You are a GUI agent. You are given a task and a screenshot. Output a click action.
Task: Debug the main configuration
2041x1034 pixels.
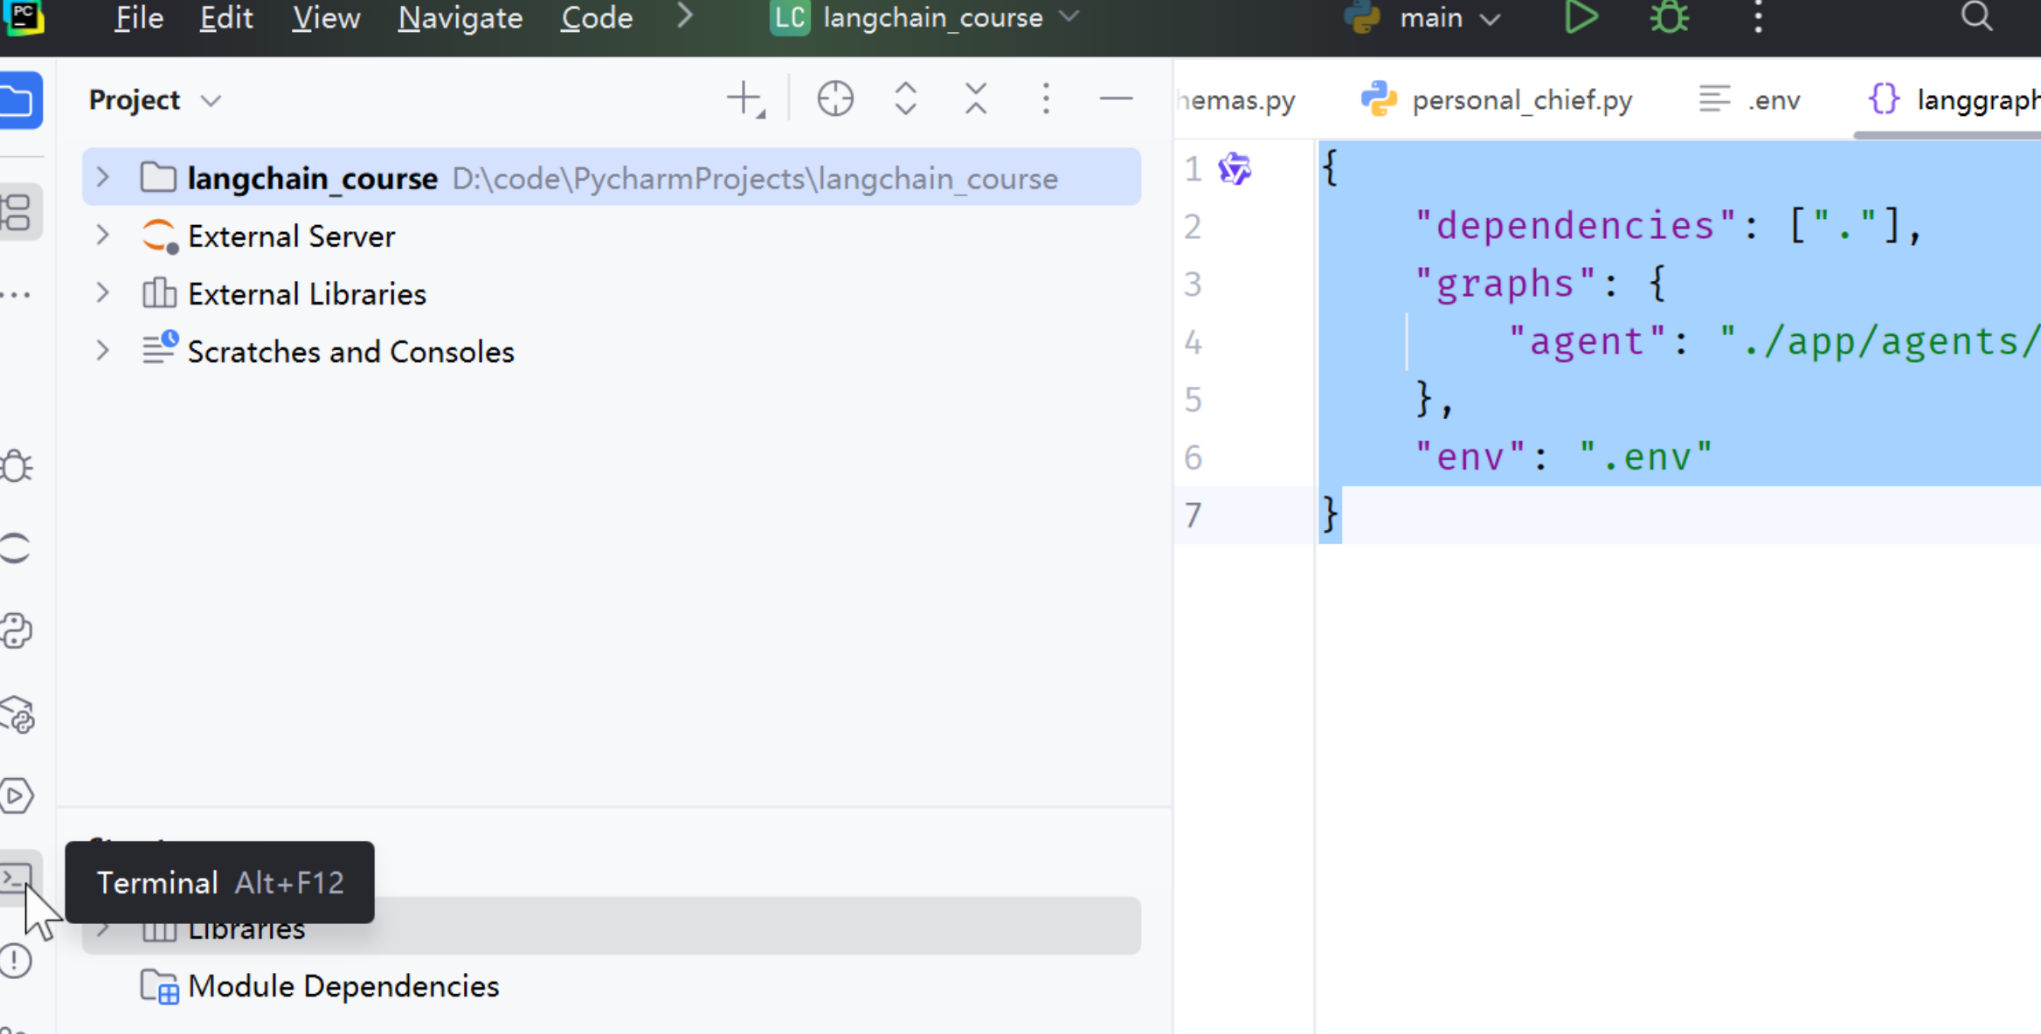(x=1669, y=18)
